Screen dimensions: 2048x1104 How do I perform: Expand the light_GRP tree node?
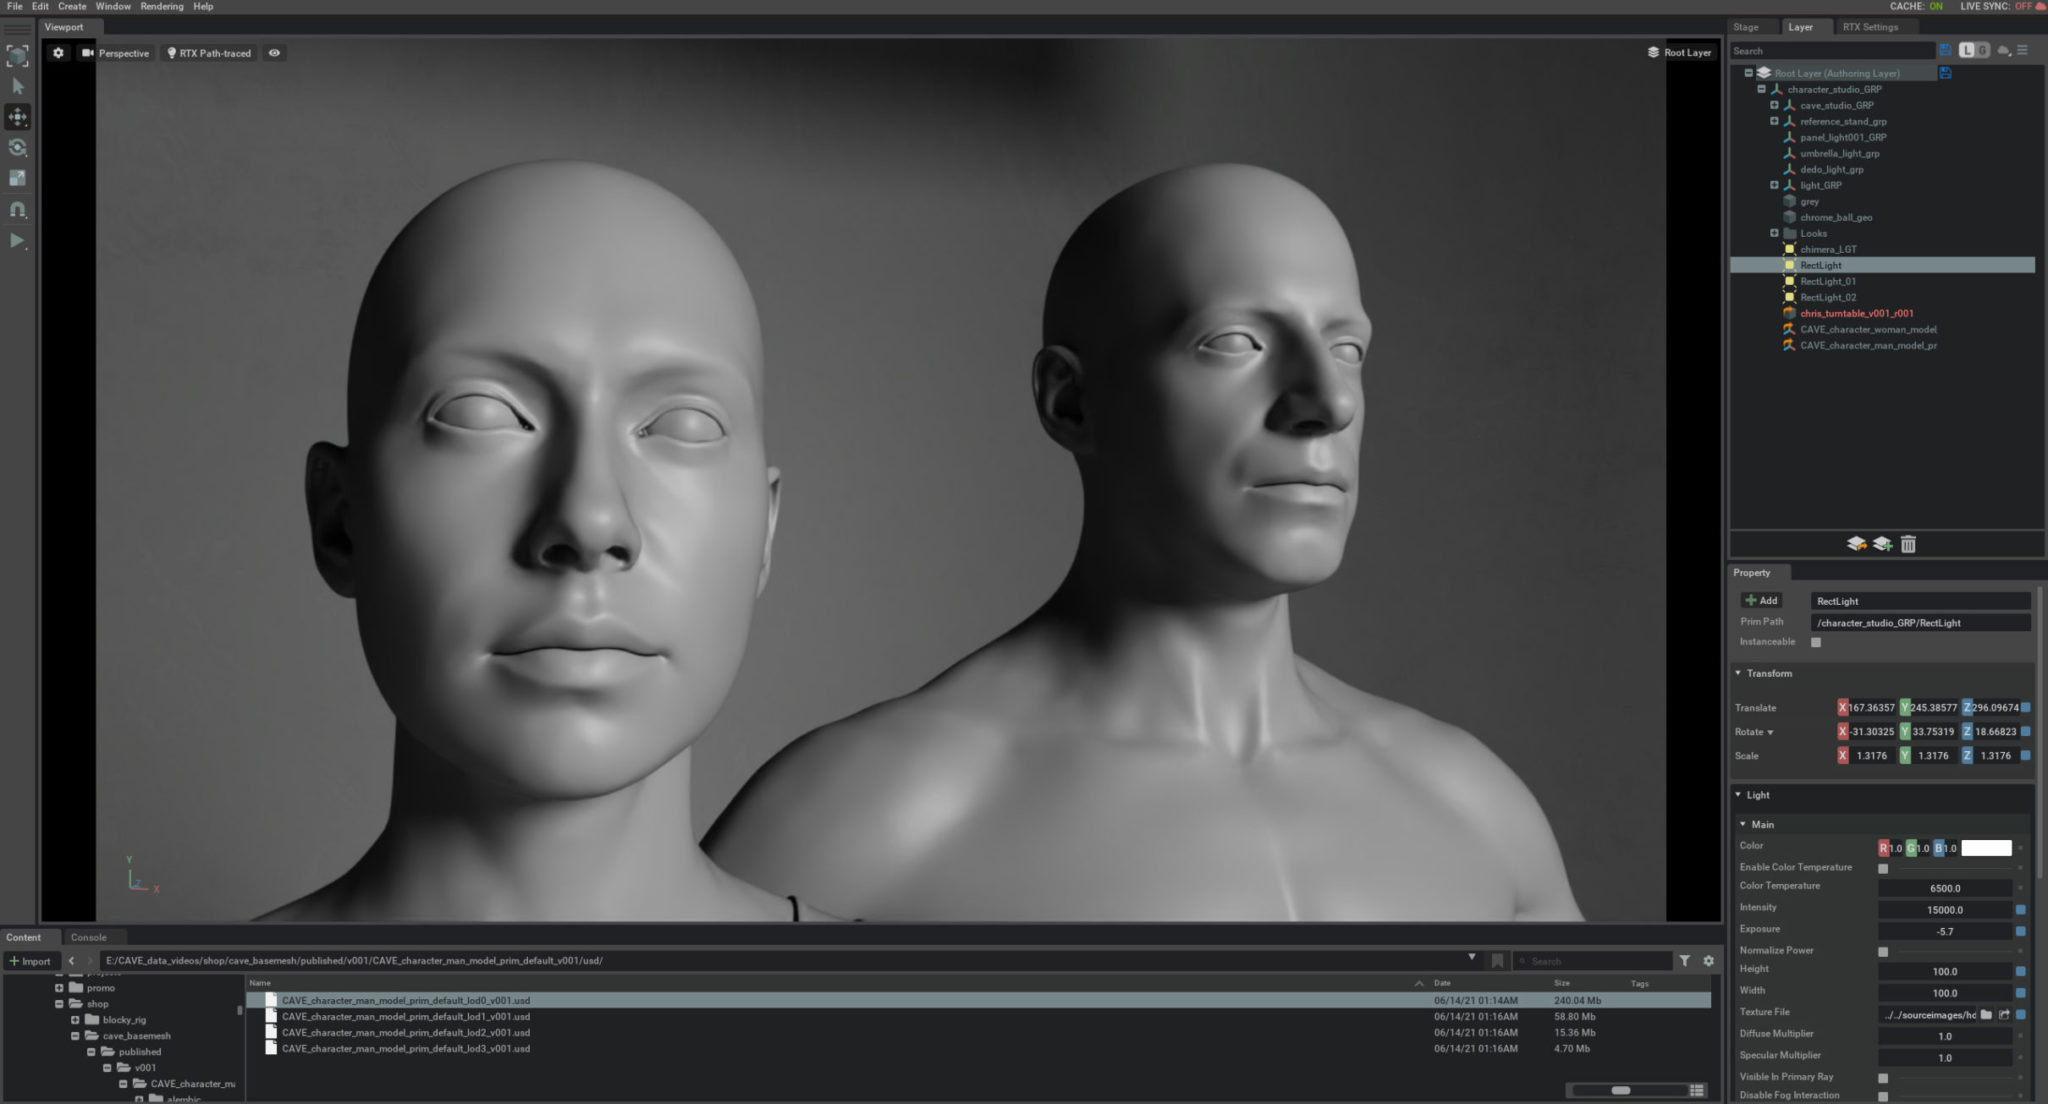1774,185
